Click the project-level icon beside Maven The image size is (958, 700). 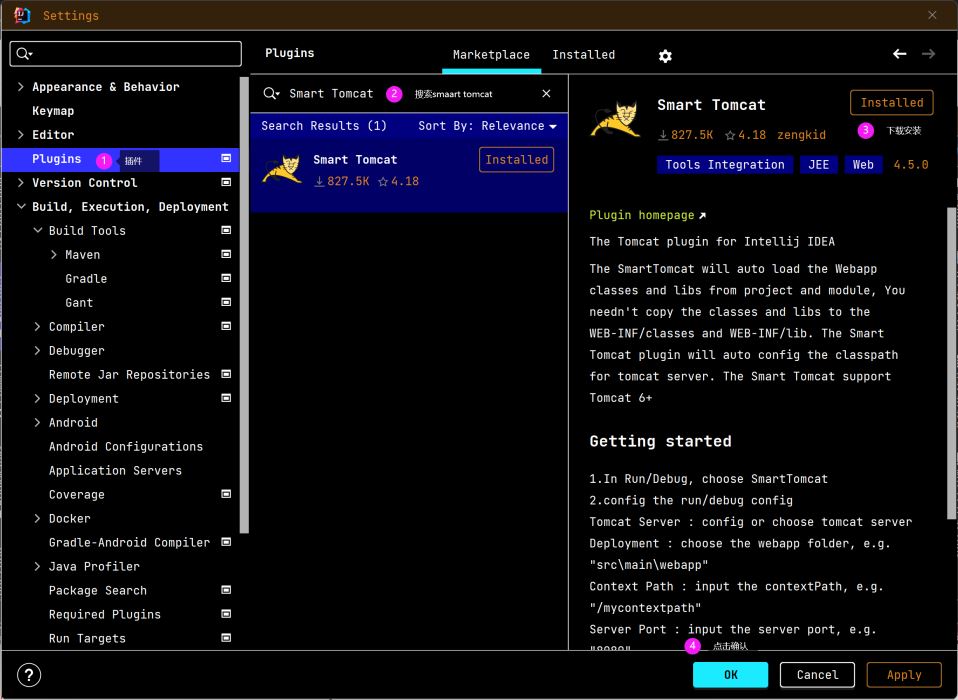pos(226,255)
